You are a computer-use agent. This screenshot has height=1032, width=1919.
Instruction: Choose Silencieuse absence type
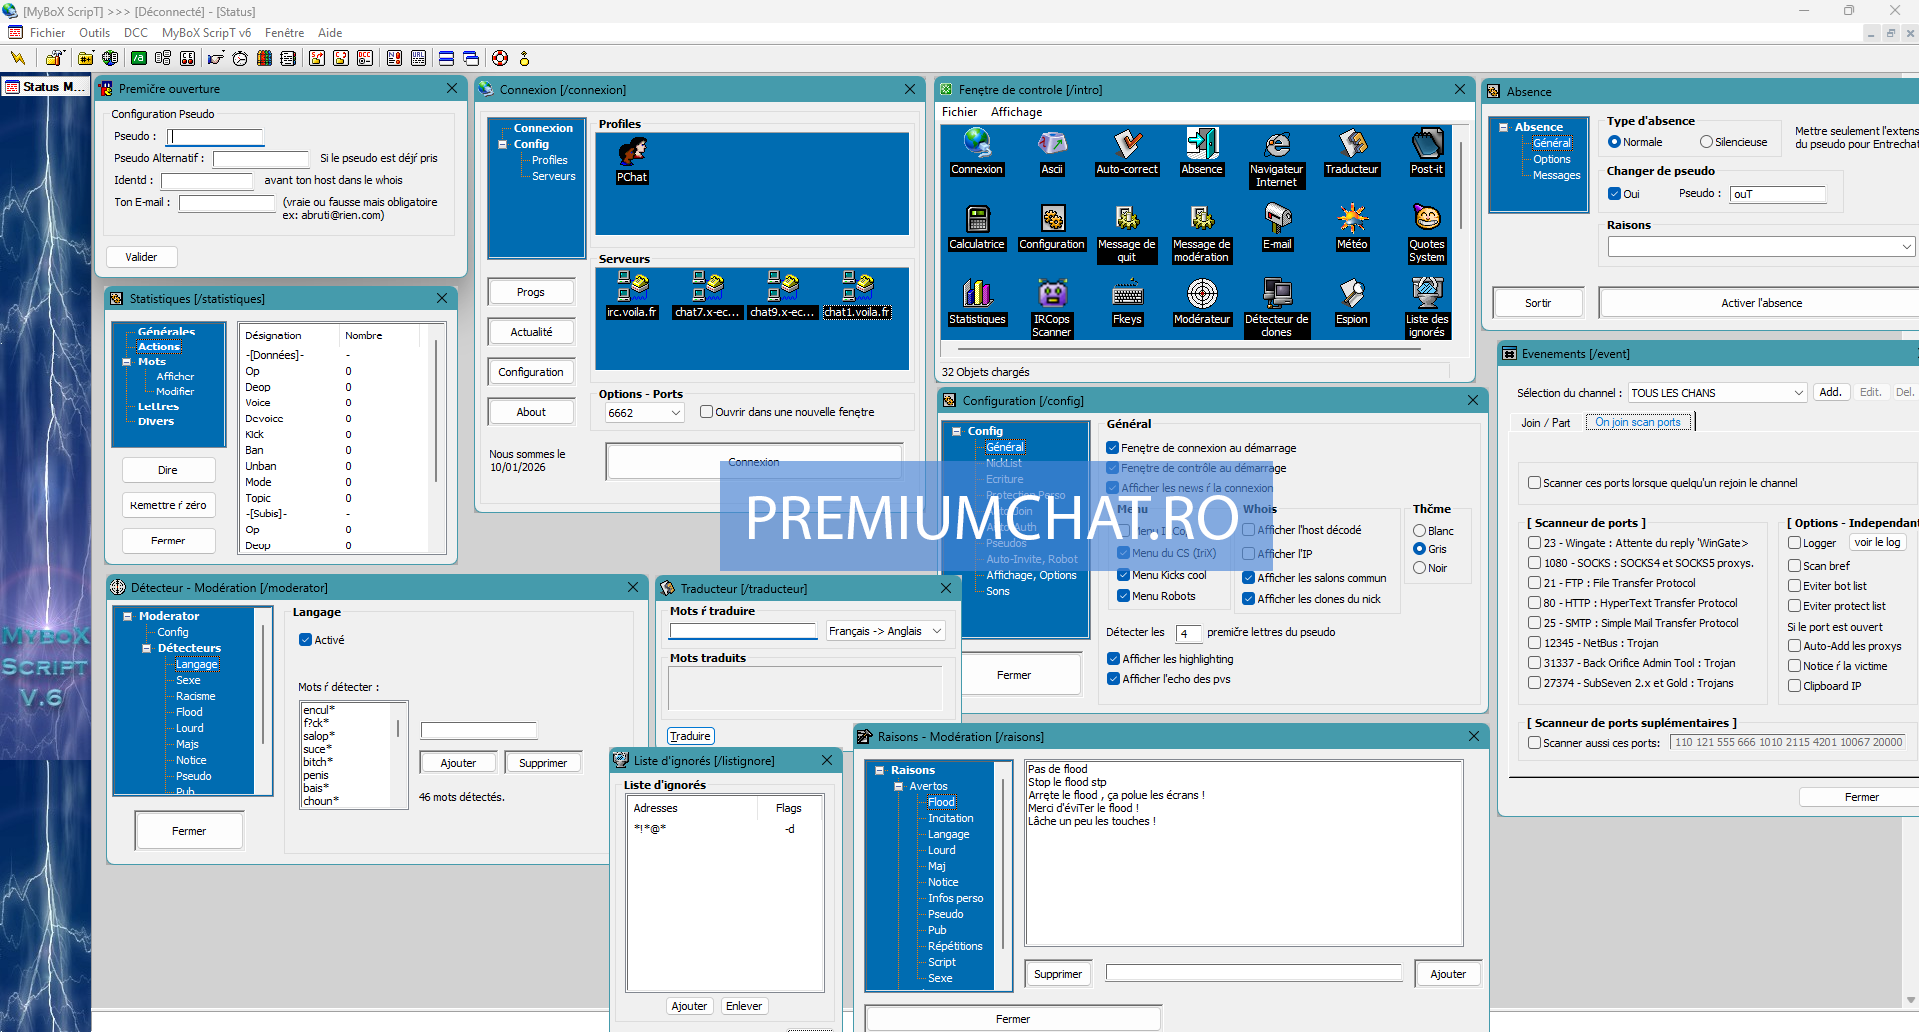pyautogui.click(x=1706, y=142)
